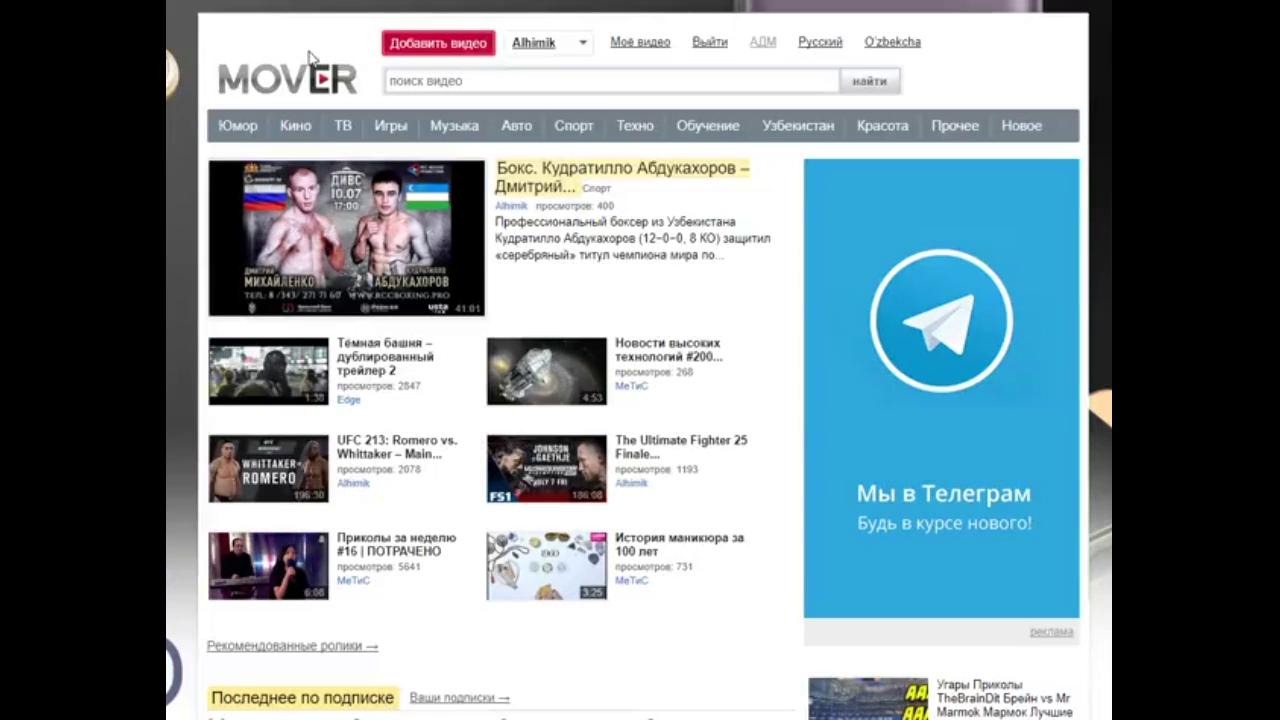Open the История маникюра за 100 лет title

(x=679, y=544)
